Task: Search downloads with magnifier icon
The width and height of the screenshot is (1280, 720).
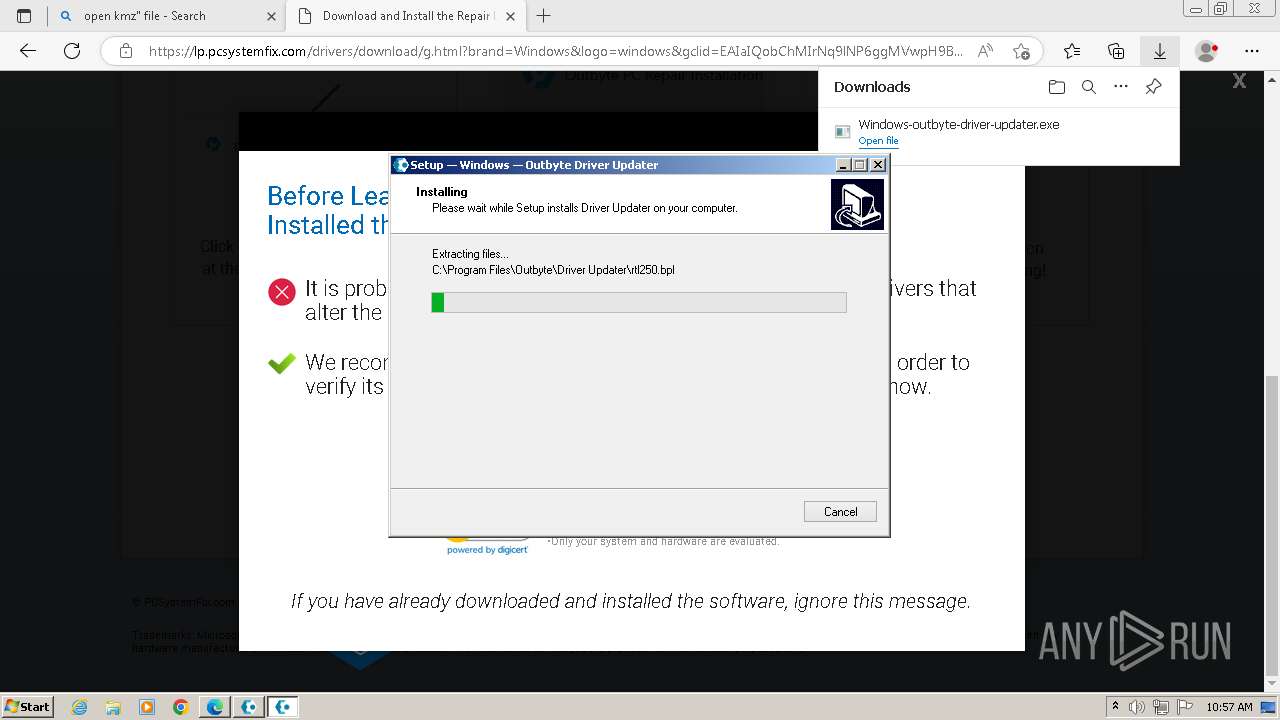Action: click(1089, 87)
